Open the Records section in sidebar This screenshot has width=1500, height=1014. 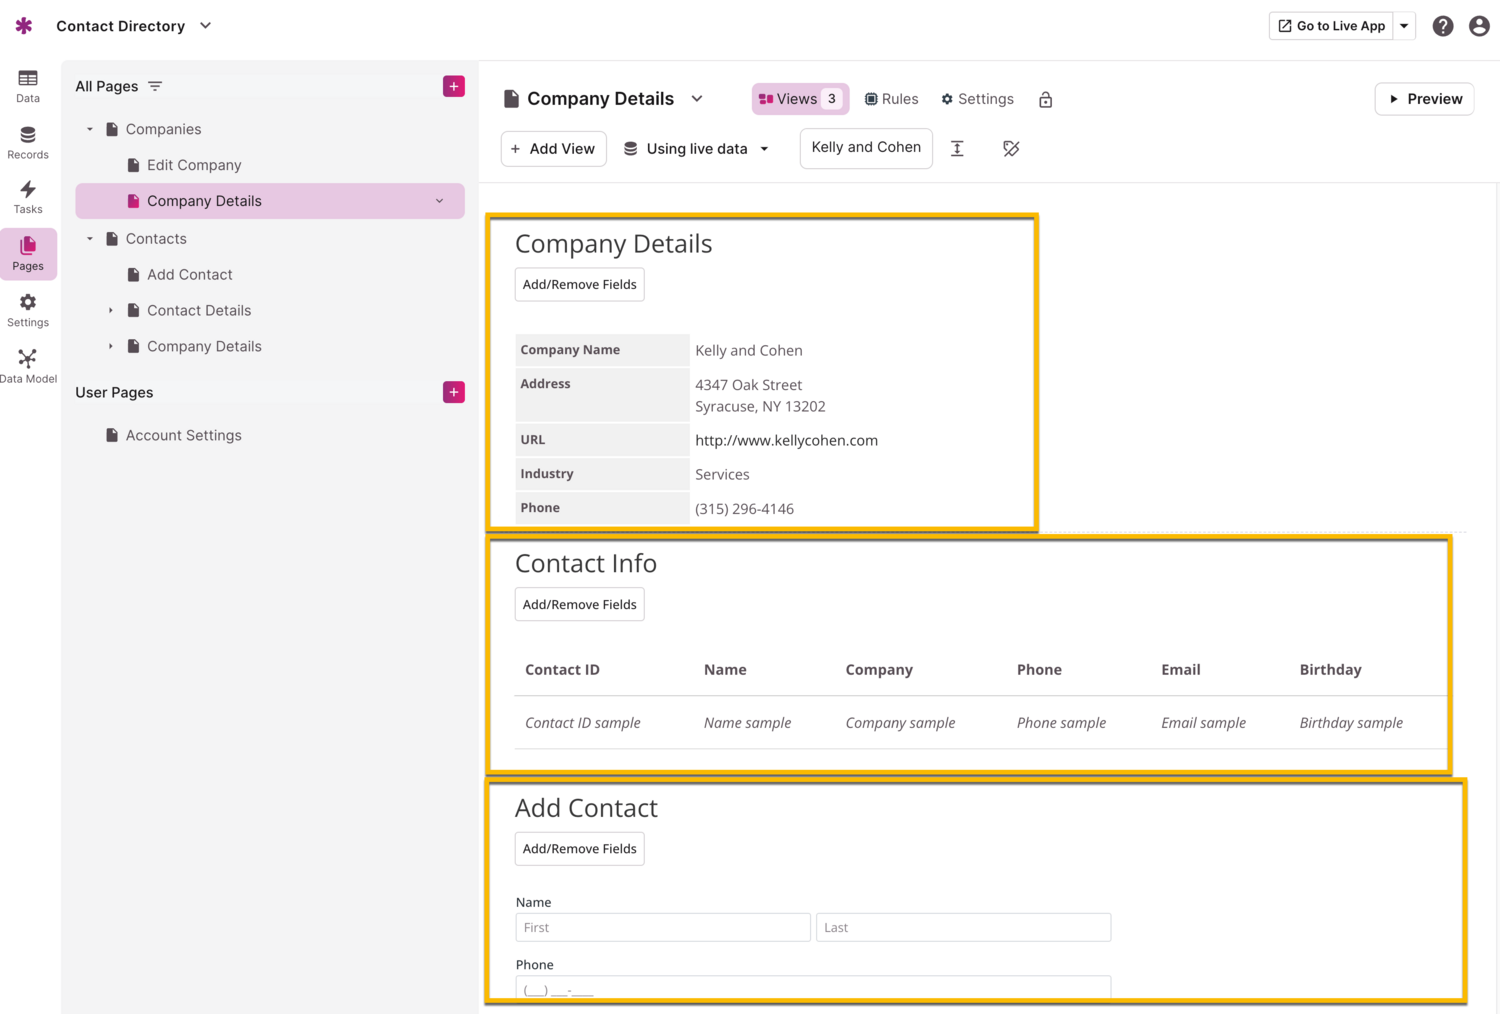coord(28,142)
